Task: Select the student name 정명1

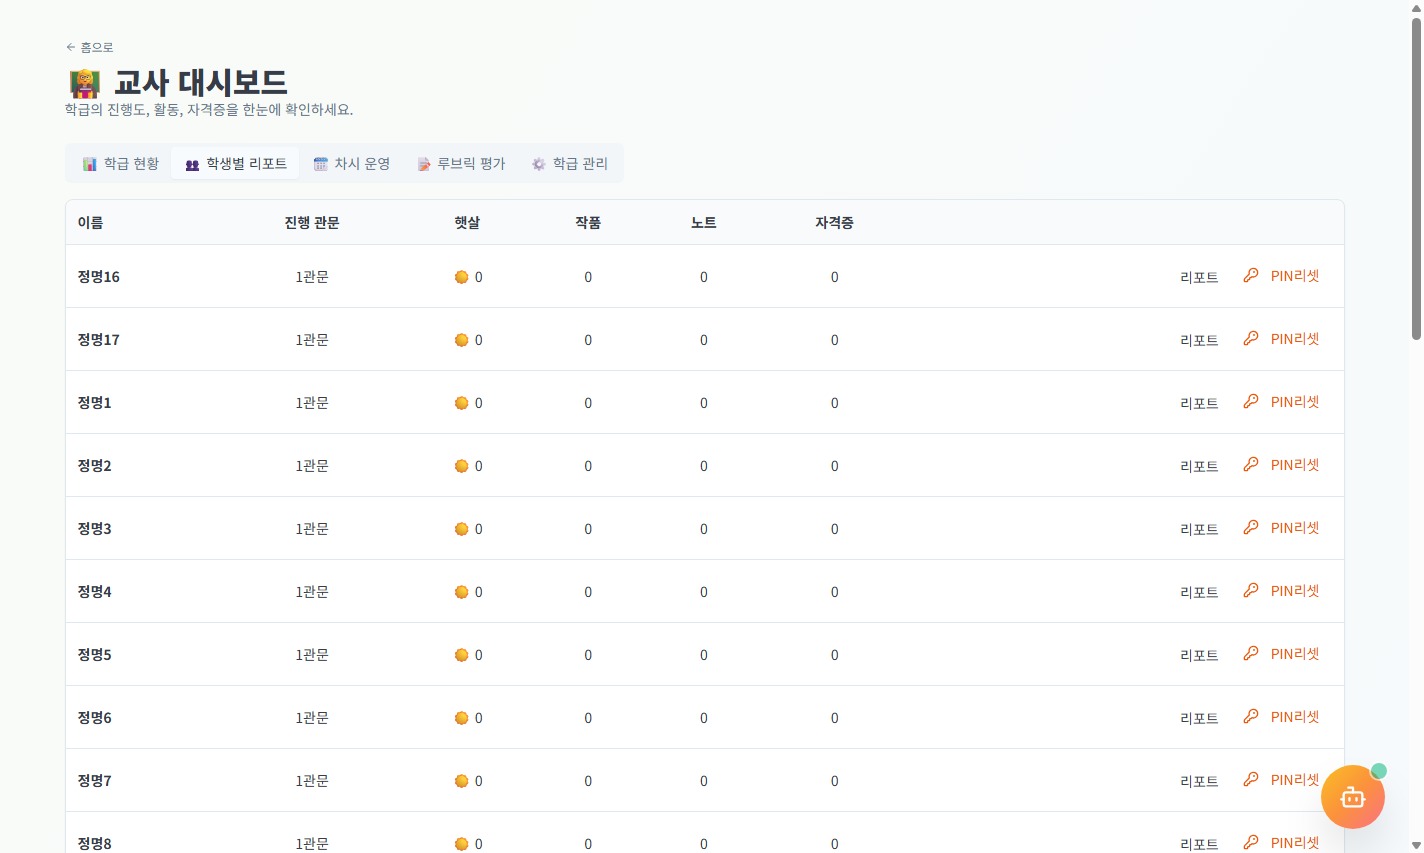Action: pyautogui.click(x=95, y=403)
